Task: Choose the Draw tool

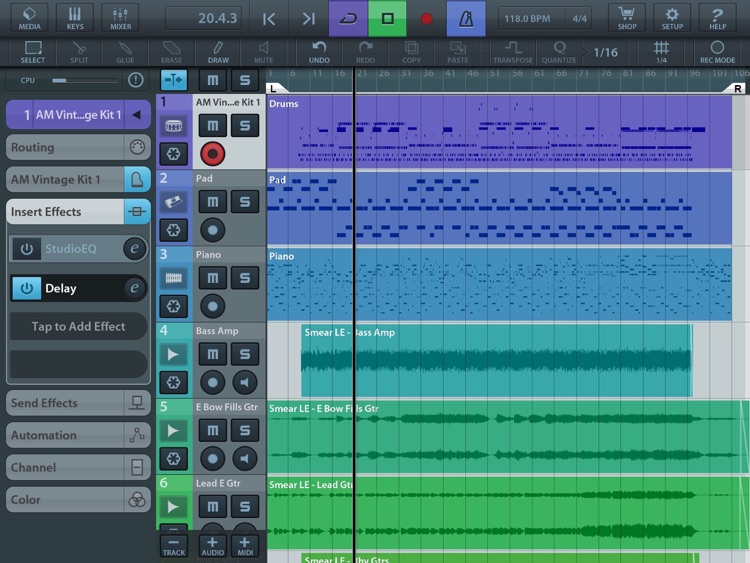Action: (x=218, y=52)
